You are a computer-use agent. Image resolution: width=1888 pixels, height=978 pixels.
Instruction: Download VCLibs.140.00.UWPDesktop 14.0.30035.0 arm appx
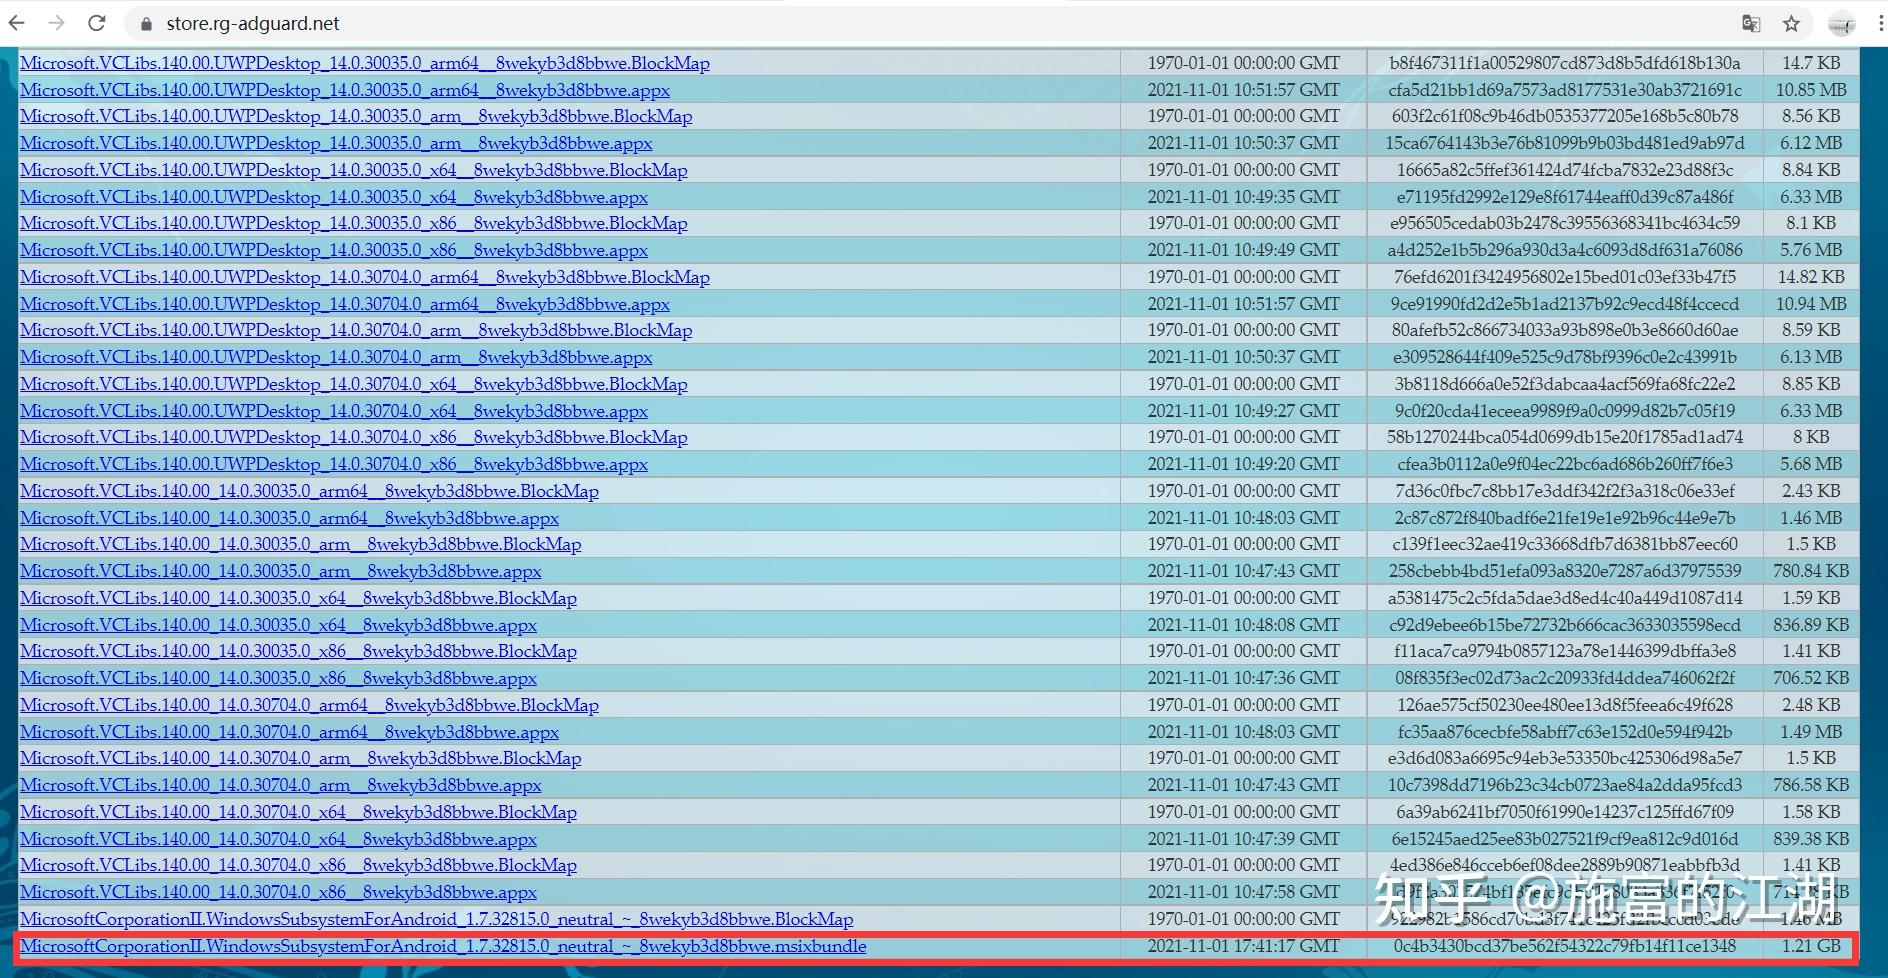pos(336,143)
